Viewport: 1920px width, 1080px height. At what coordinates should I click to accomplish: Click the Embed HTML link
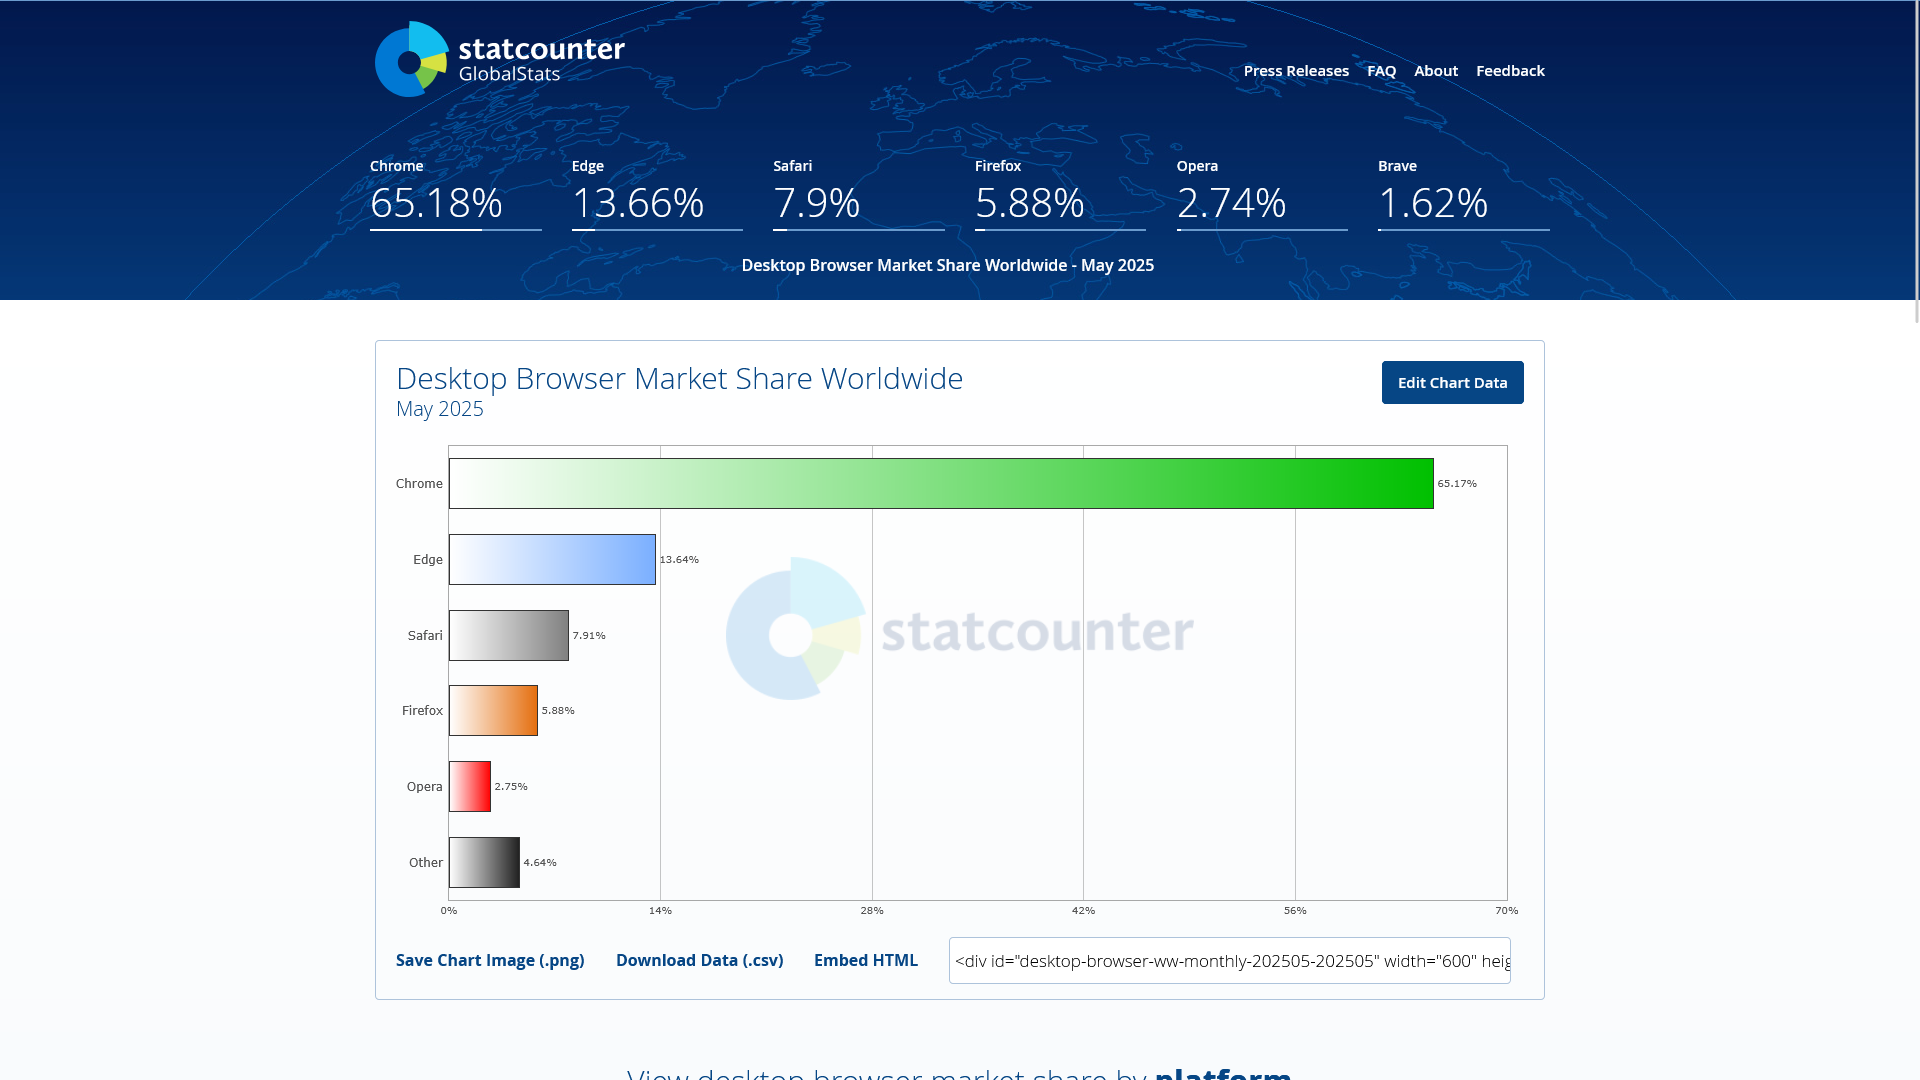866,960
